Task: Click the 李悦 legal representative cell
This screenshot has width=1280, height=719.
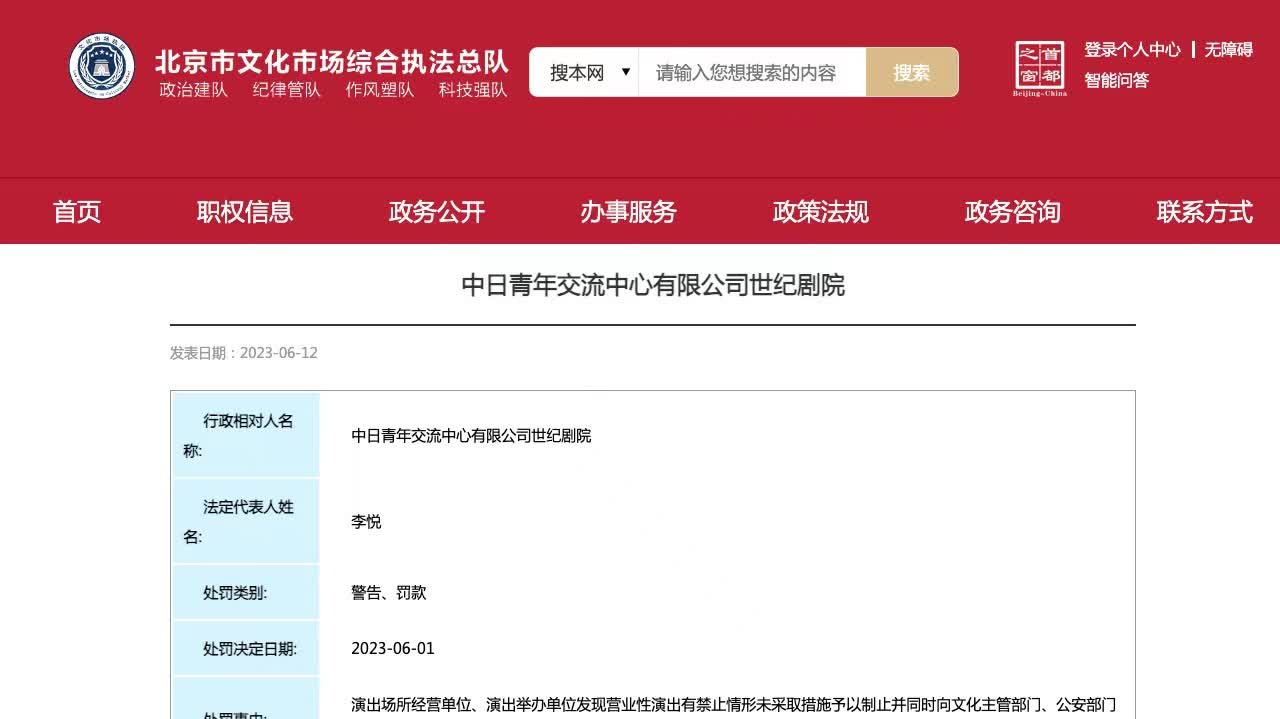Action: tap(366, 522)
